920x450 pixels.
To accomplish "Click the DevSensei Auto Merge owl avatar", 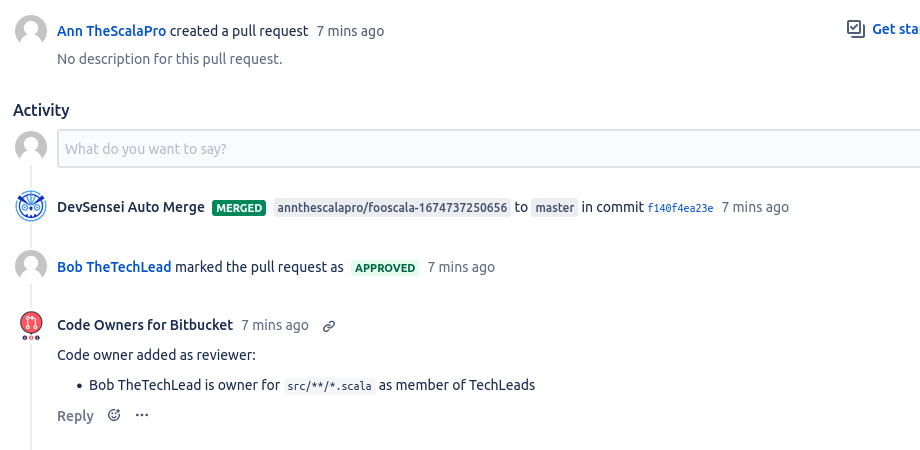I will pos(31,206).
